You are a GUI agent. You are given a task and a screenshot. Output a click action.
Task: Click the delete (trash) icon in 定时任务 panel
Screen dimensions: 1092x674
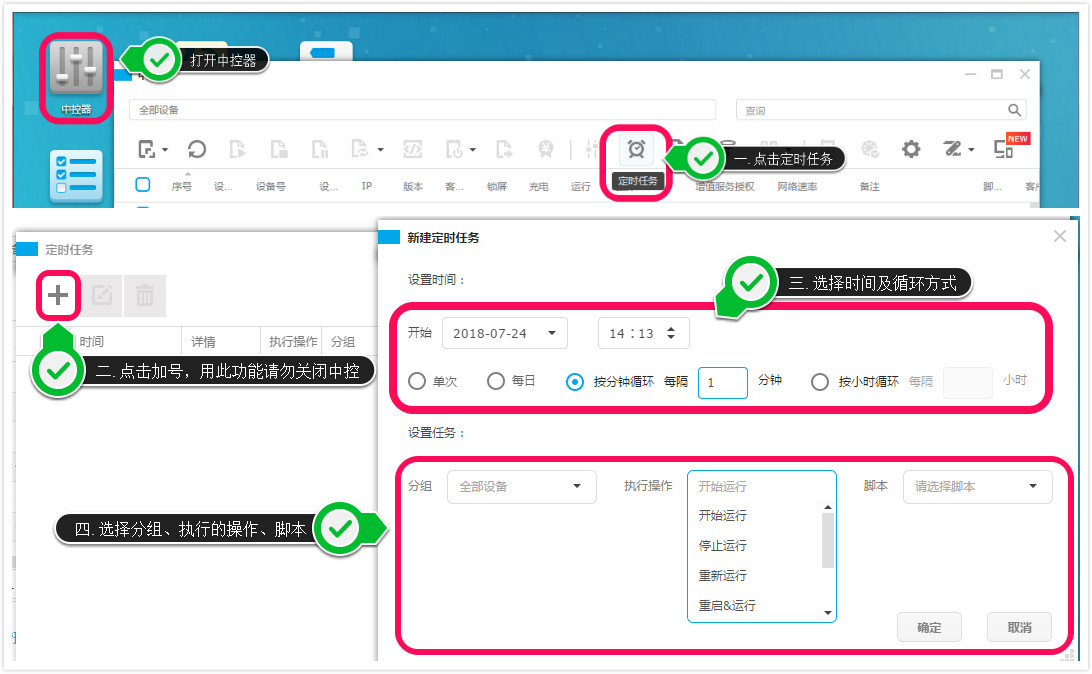coord(144,295)
